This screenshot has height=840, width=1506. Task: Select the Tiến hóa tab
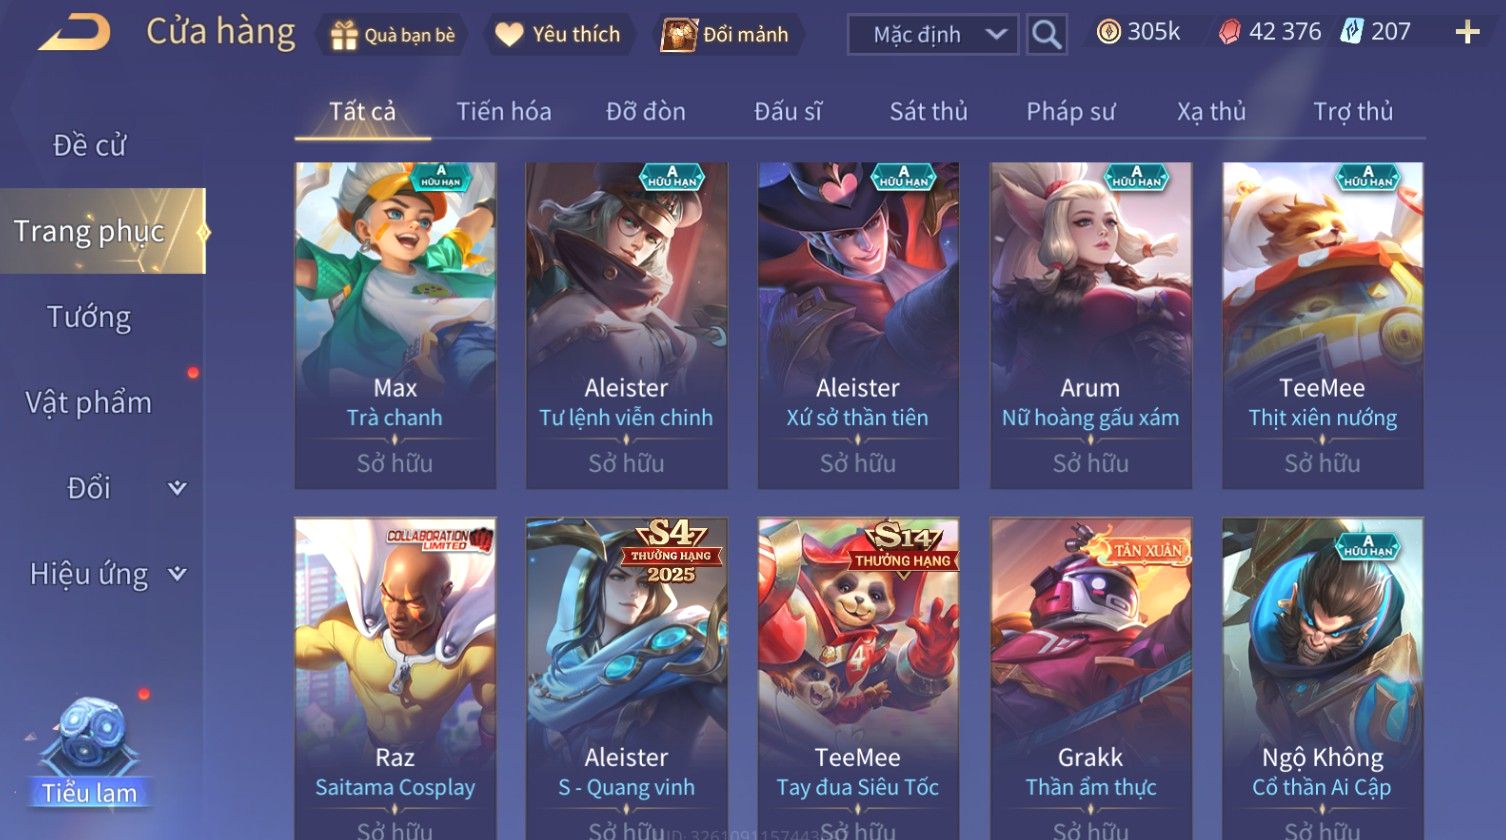tap(504, 111)
